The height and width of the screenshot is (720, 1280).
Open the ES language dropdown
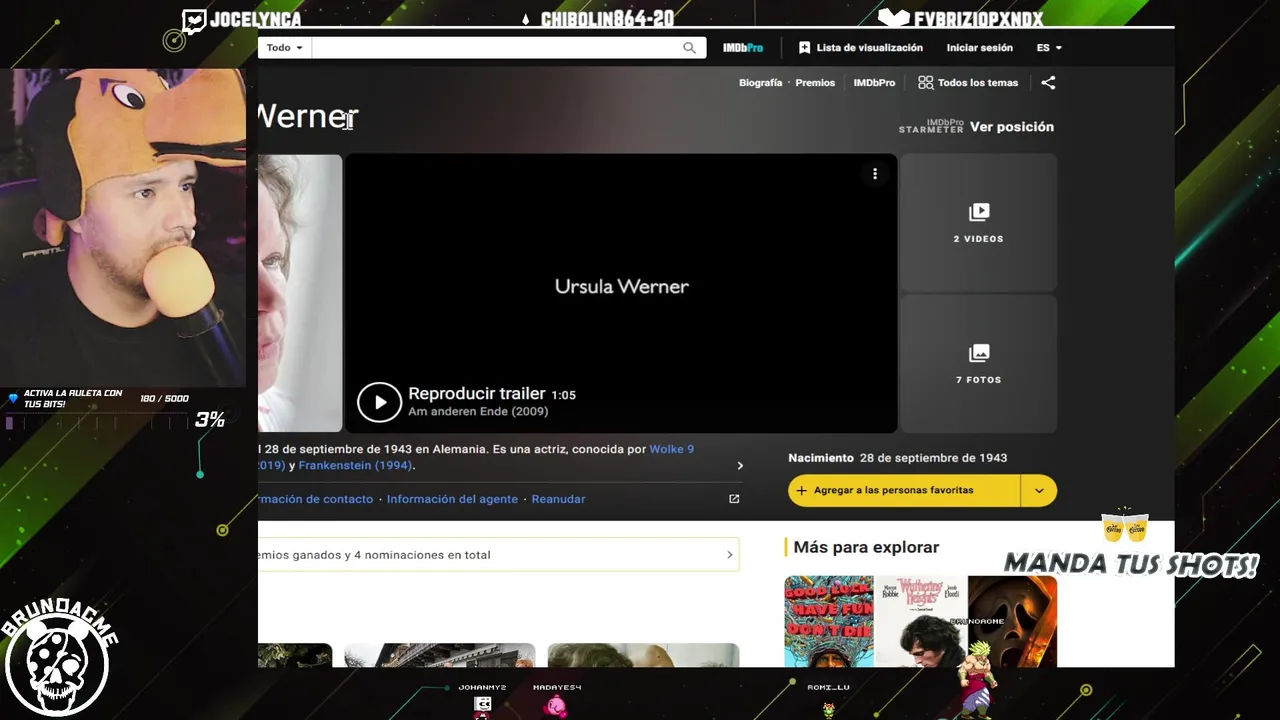click(1049, 48)
